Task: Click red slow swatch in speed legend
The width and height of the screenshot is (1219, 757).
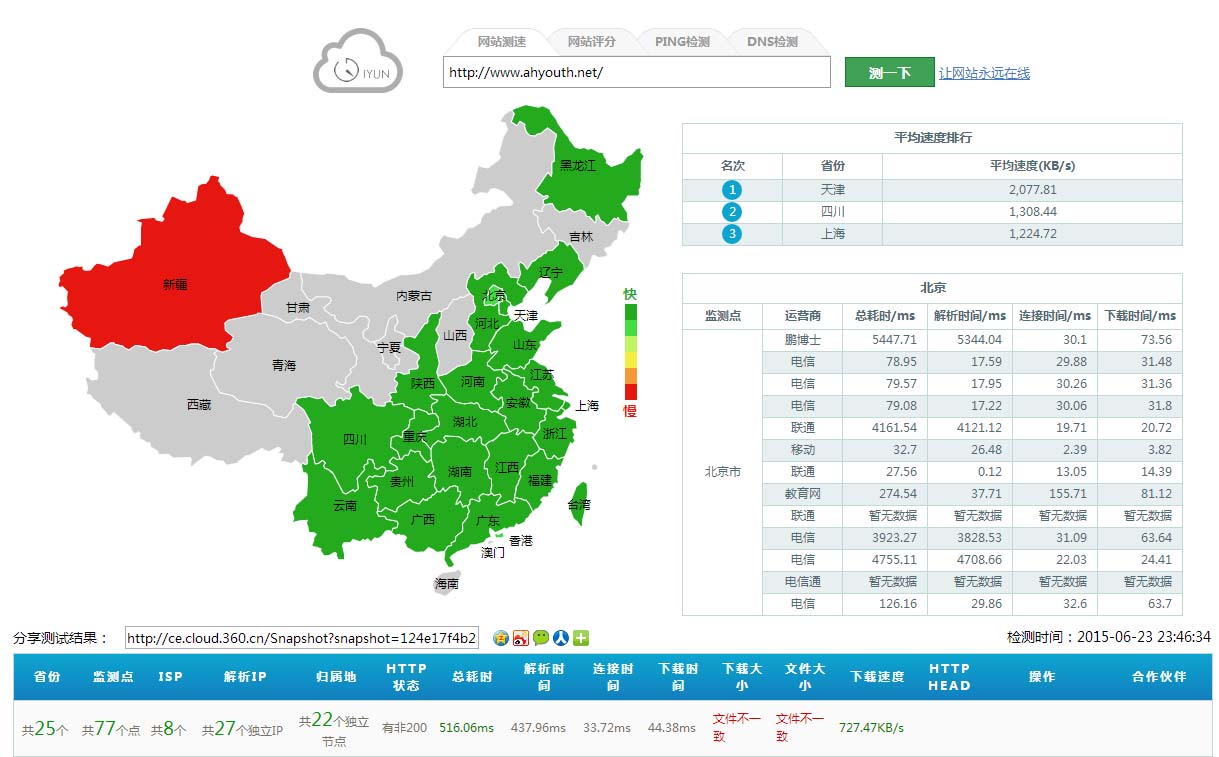Action: coord(630,392)
